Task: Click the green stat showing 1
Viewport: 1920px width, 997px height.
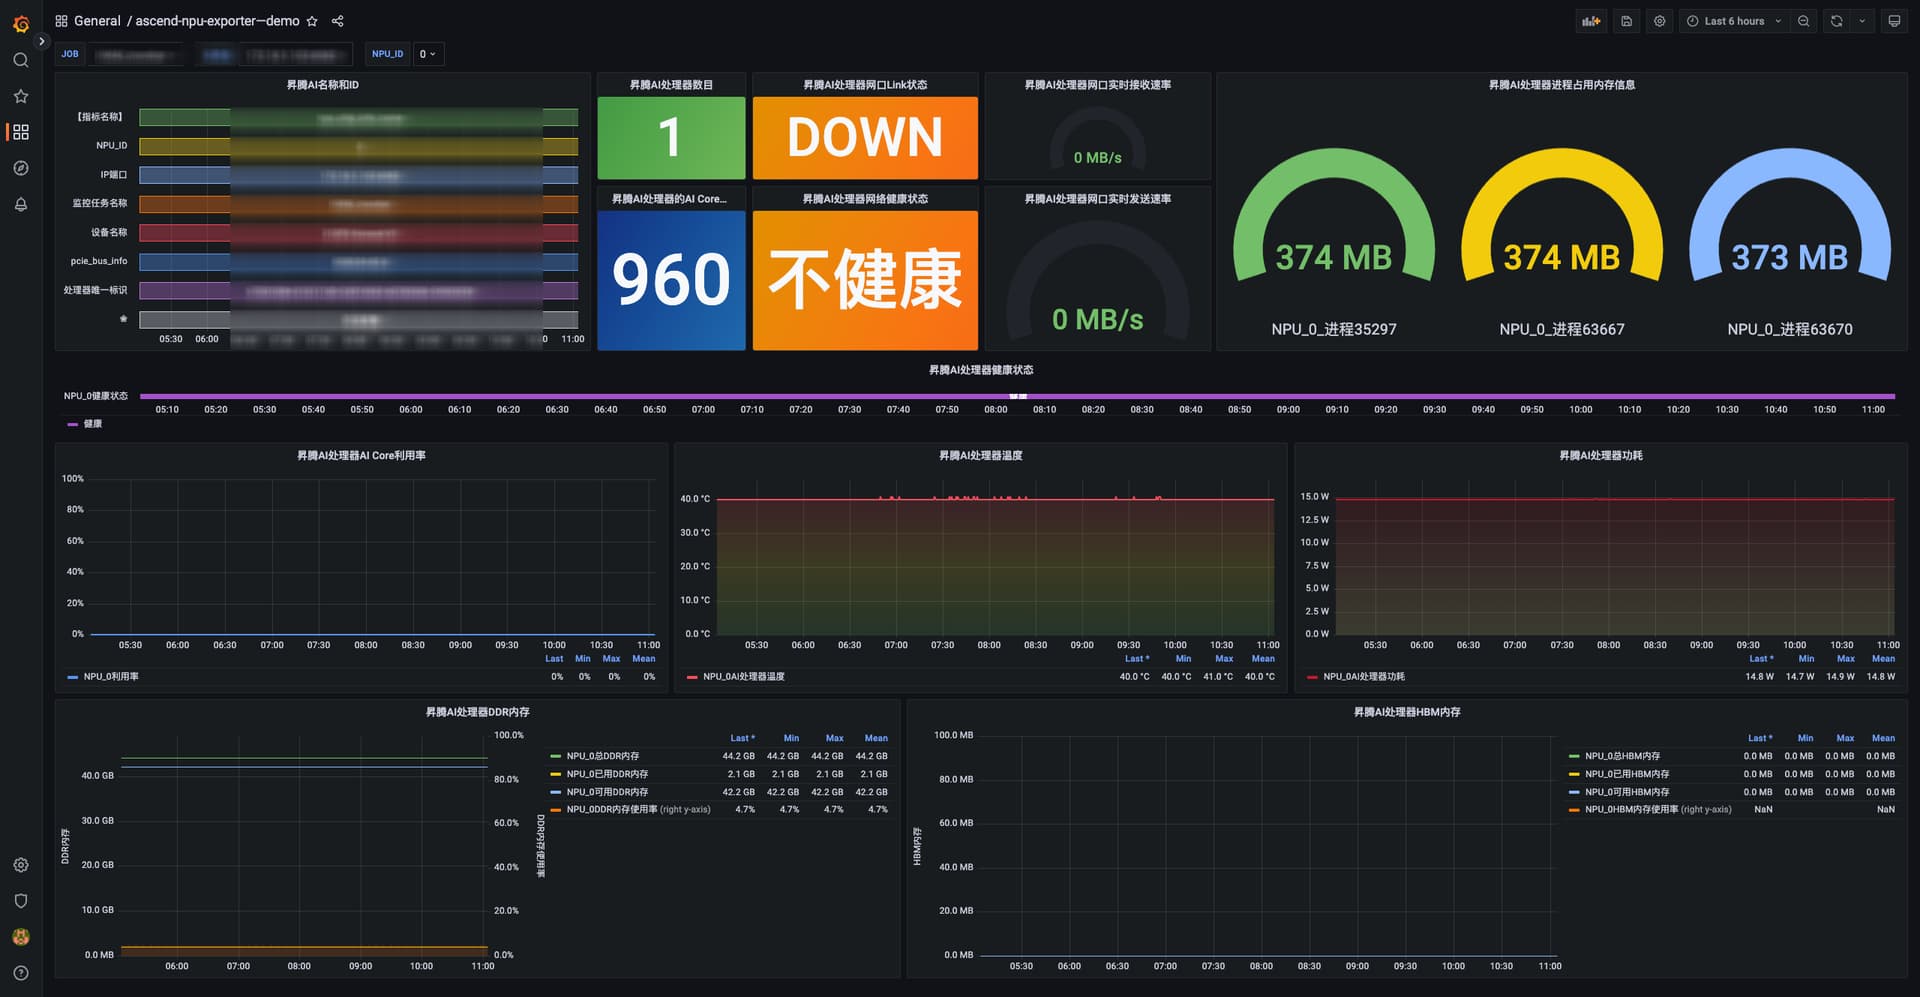Action: tap(671, 138)
